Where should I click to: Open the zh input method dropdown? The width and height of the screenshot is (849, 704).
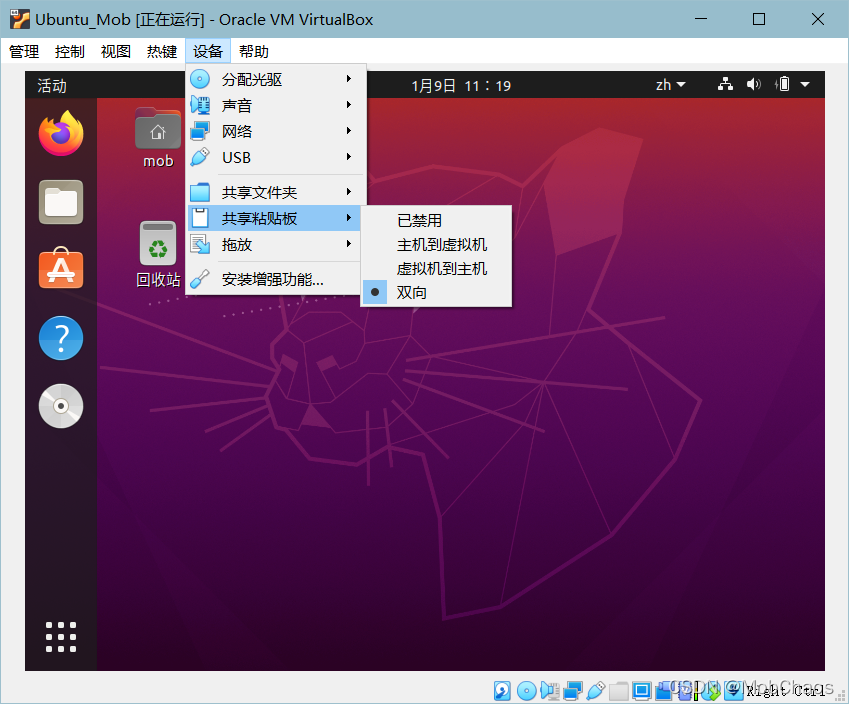click(670, 85)
